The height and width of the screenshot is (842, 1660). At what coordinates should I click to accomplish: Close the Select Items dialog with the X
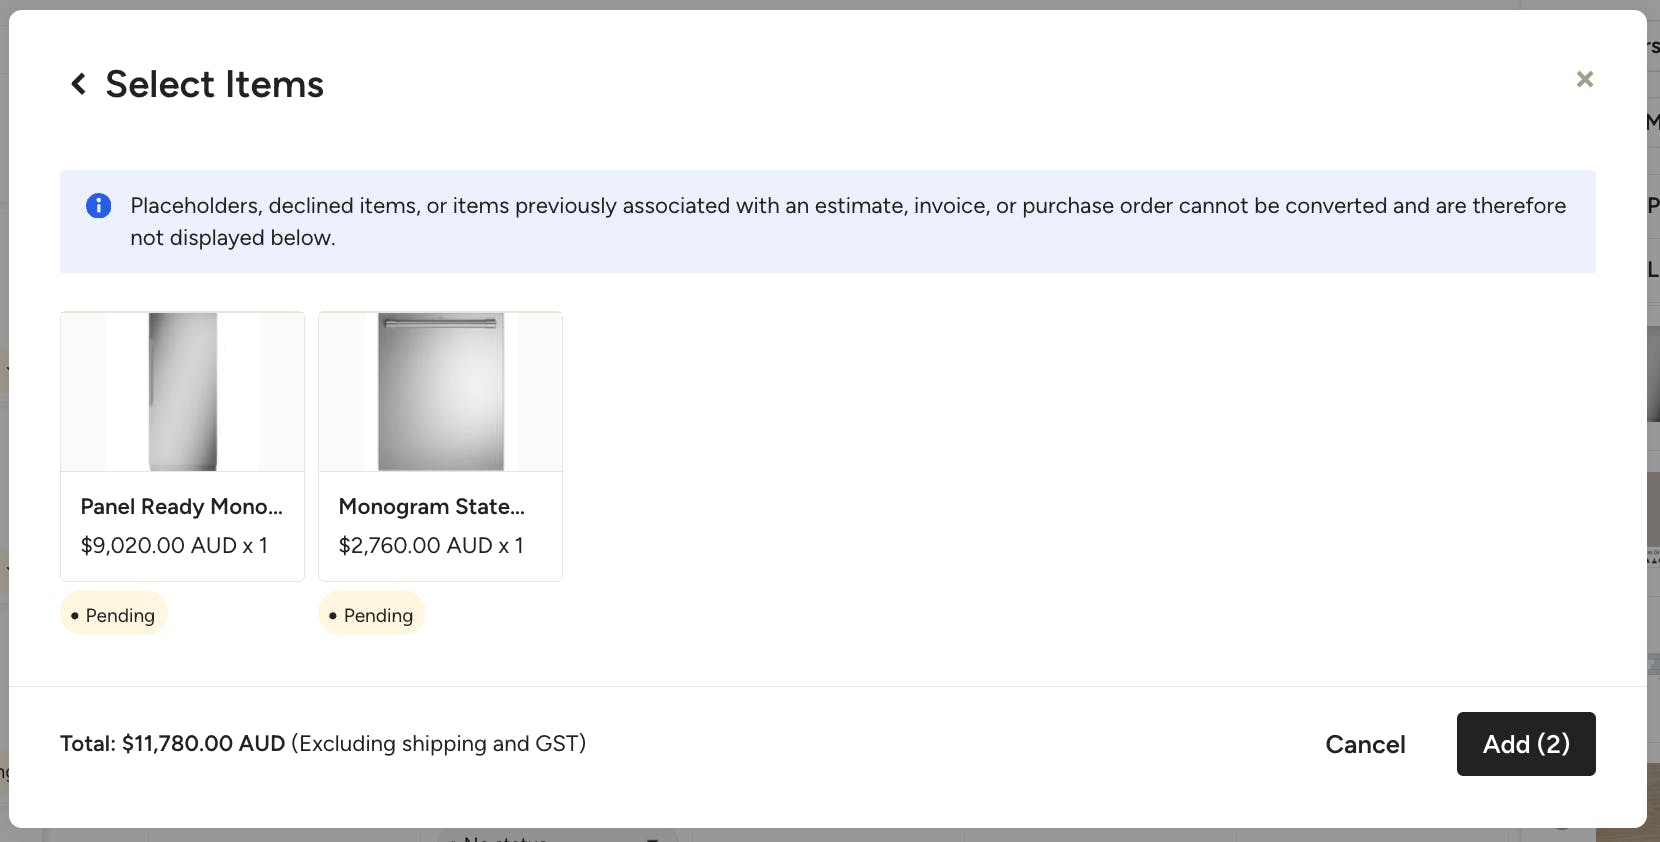(x=1585, y=79)
